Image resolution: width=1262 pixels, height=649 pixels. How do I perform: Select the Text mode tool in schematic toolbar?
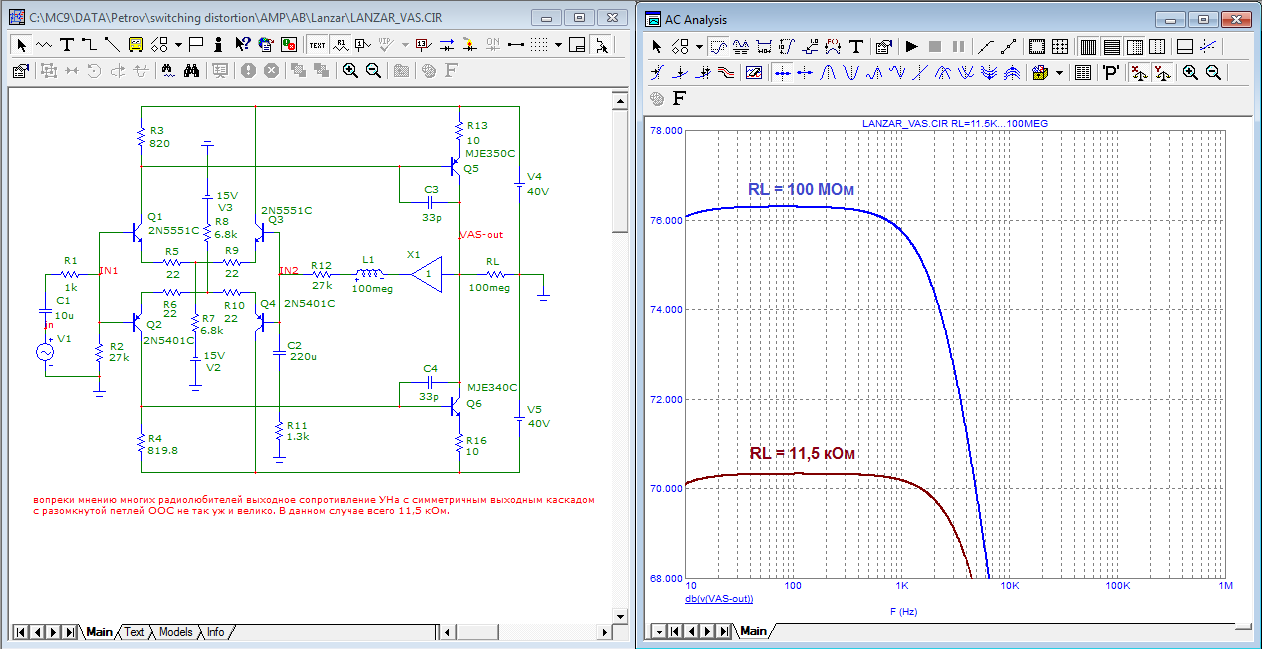coord(66,45)
